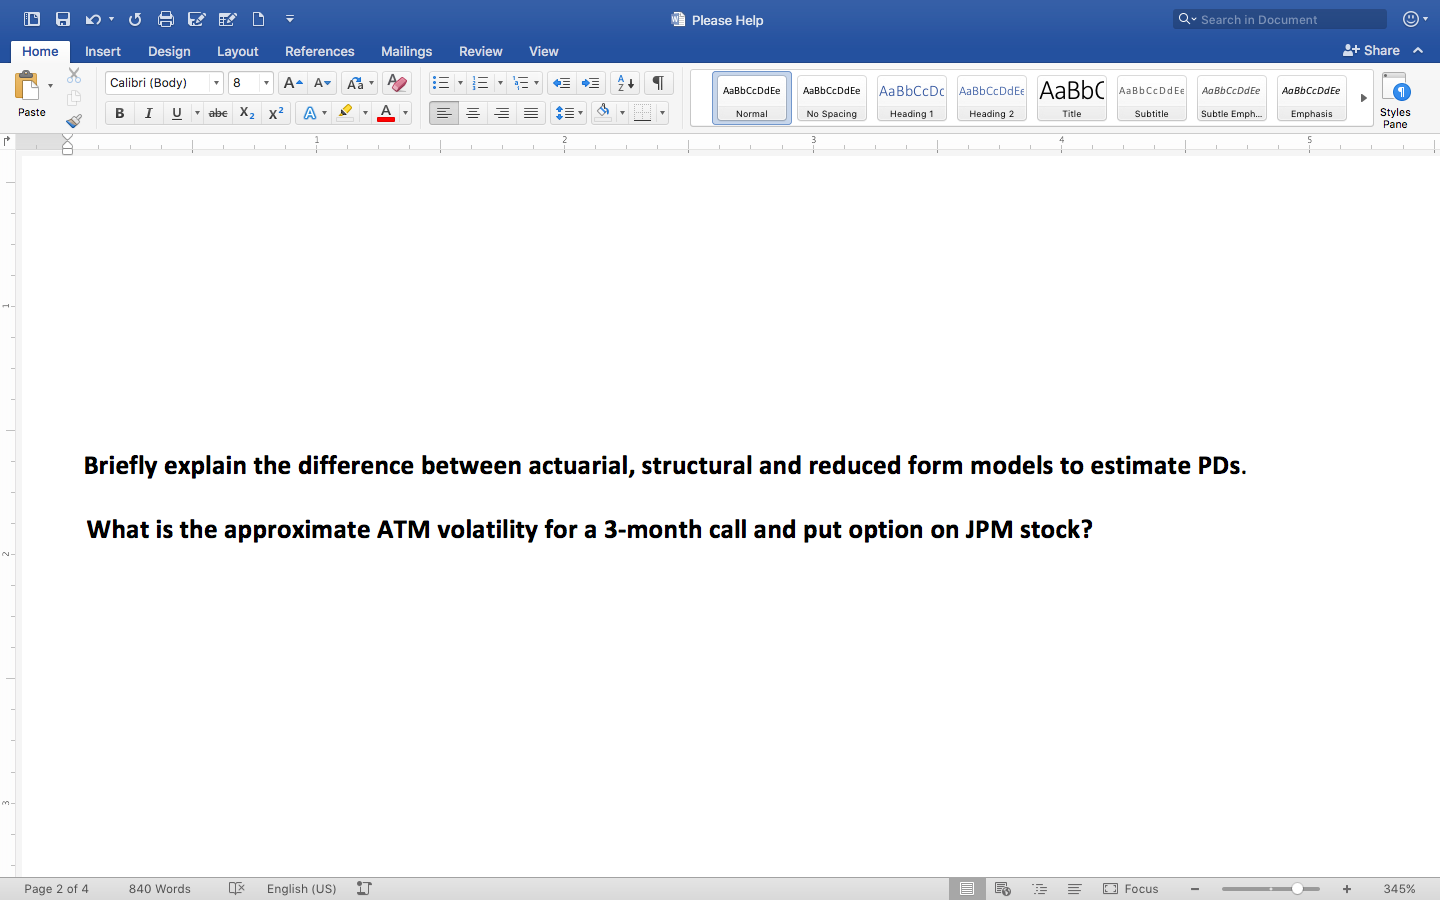
Task: Expand the styles gallery arrow
Action: pyautogui.click(x=1363, y=98)
